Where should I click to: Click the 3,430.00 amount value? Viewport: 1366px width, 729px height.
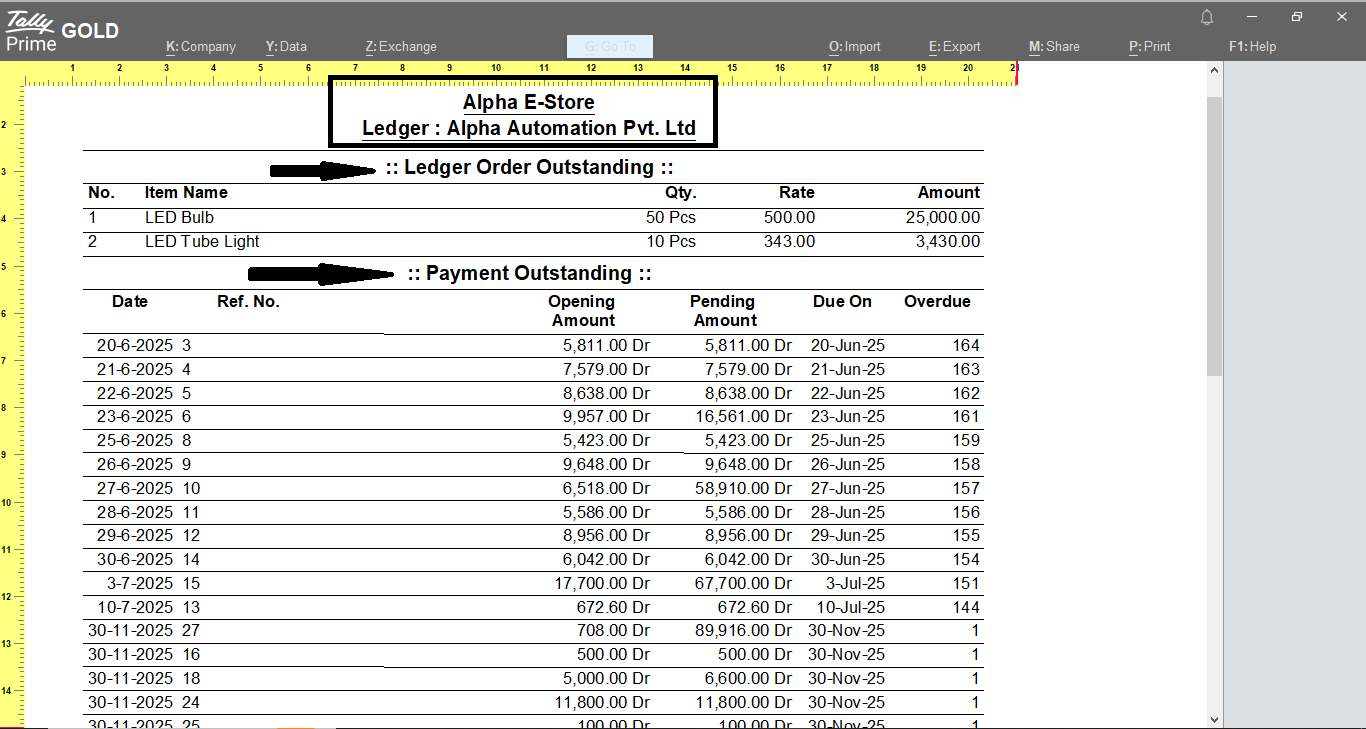point(948,241)
